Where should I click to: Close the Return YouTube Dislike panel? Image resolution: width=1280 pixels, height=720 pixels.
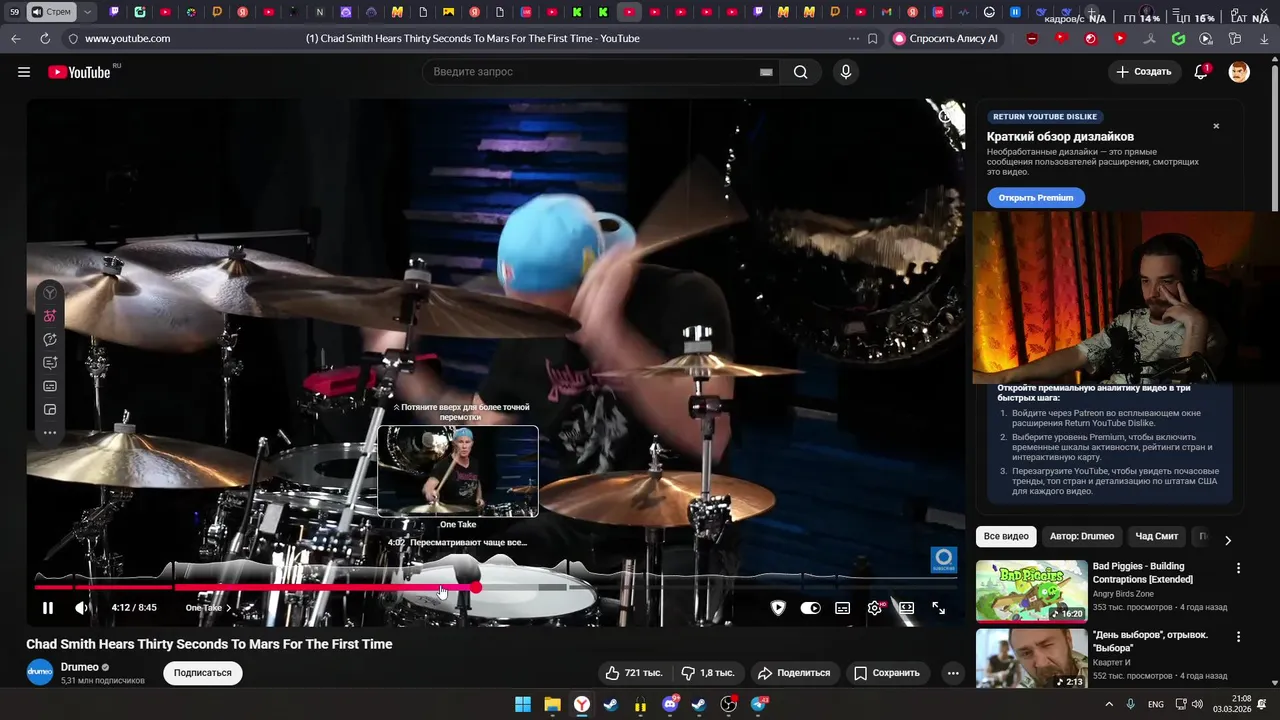pos(1216,126)
